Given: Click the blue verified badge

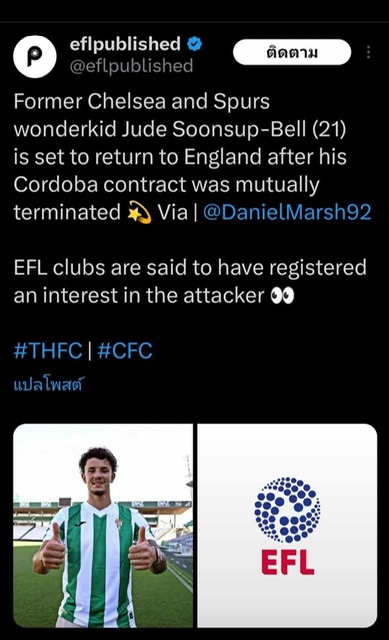Looking at the screenshot, I should 194,44.
